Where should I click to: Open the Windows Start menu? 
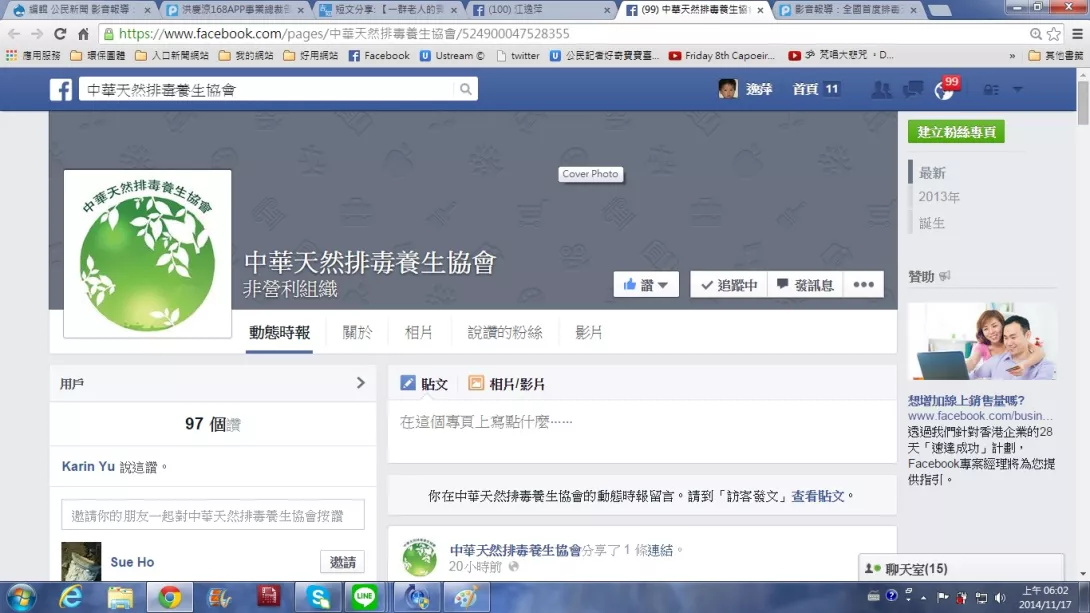click(x=22, y=597)
